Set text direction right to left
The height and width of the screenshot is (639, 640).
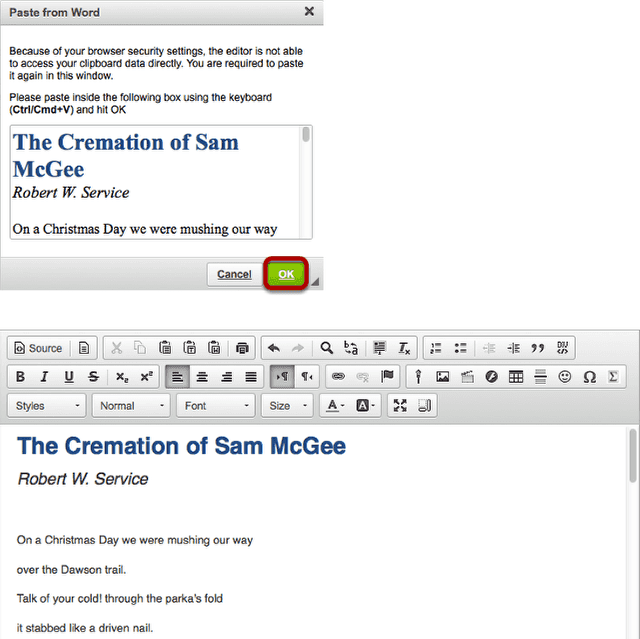[307, 377]
